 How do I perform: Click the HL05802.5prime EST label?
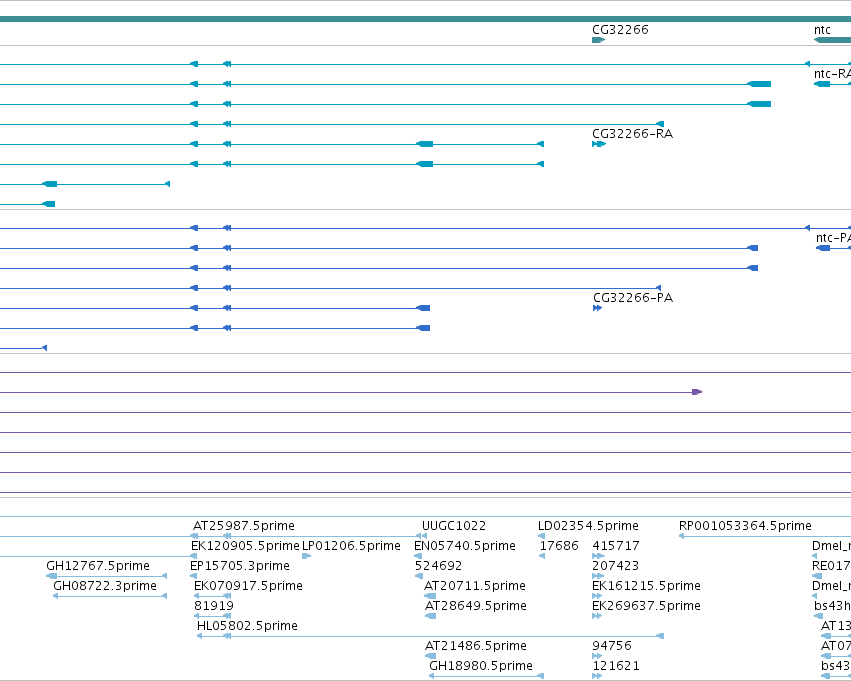247,626
